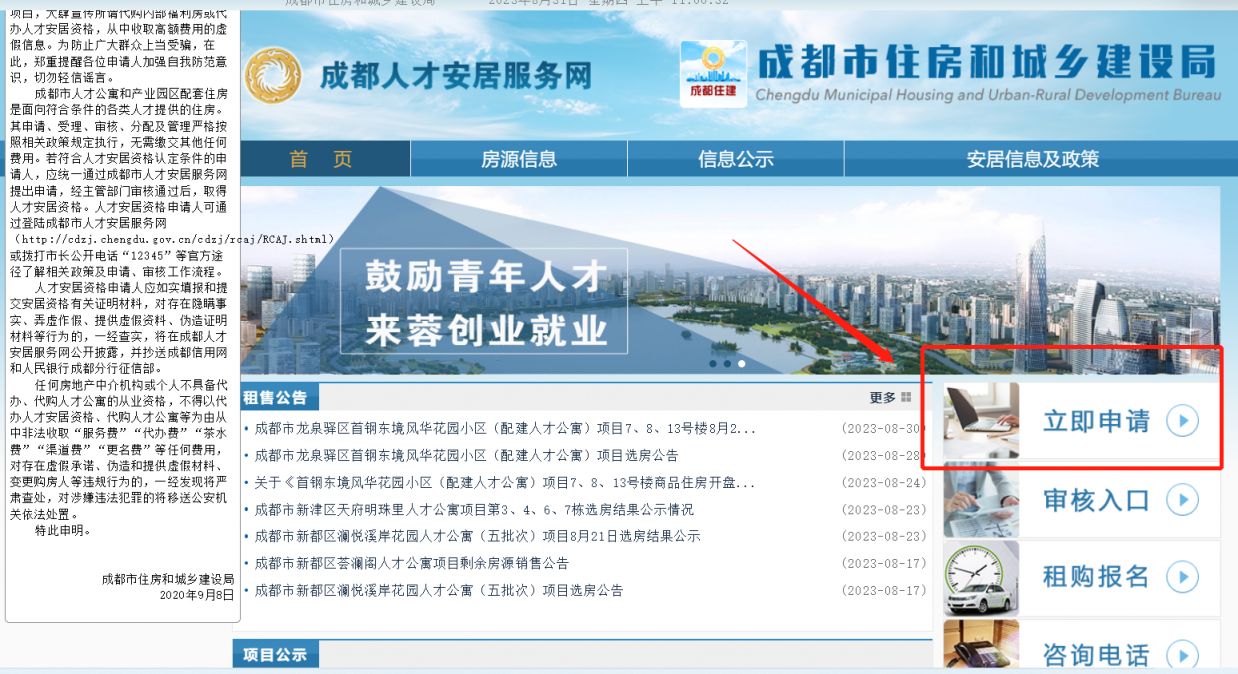The image size is (1238, 674).
Task: Open the clock-and-car thumbnail for 租购报名
Action: tap(981, 578)
